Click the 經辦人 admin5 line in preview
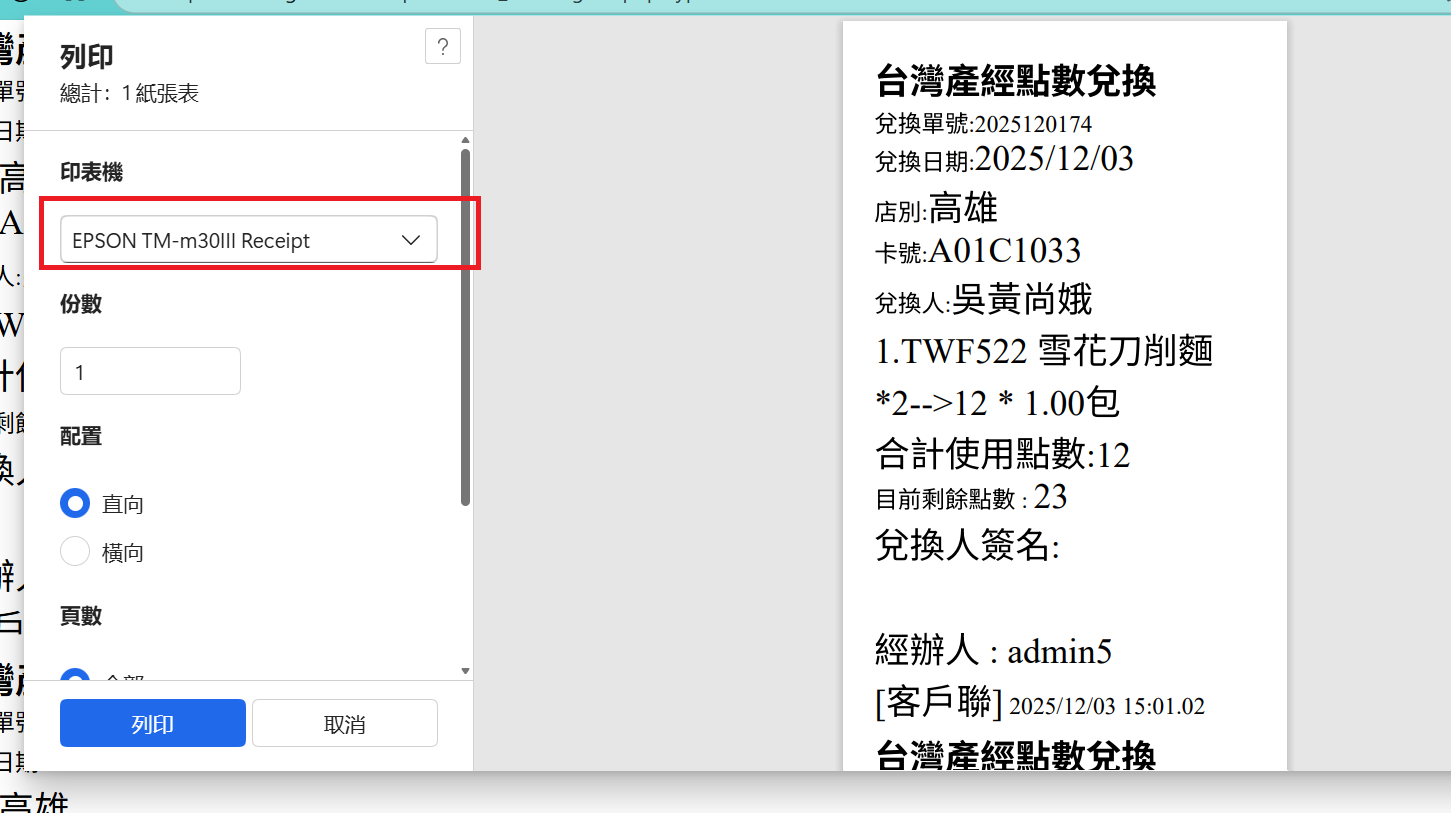 (994, 651)
